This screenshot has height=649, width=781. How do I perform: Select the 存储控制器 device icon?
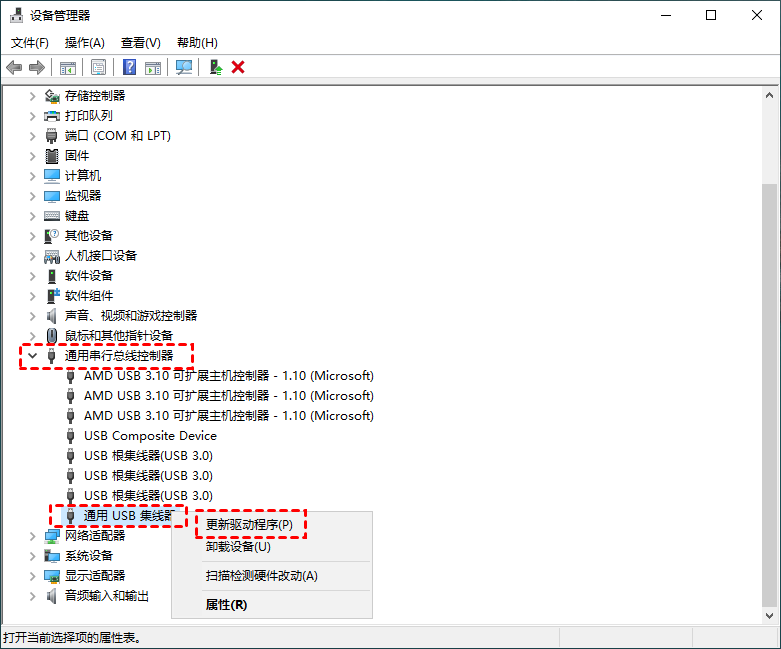[x=52, y=96]
